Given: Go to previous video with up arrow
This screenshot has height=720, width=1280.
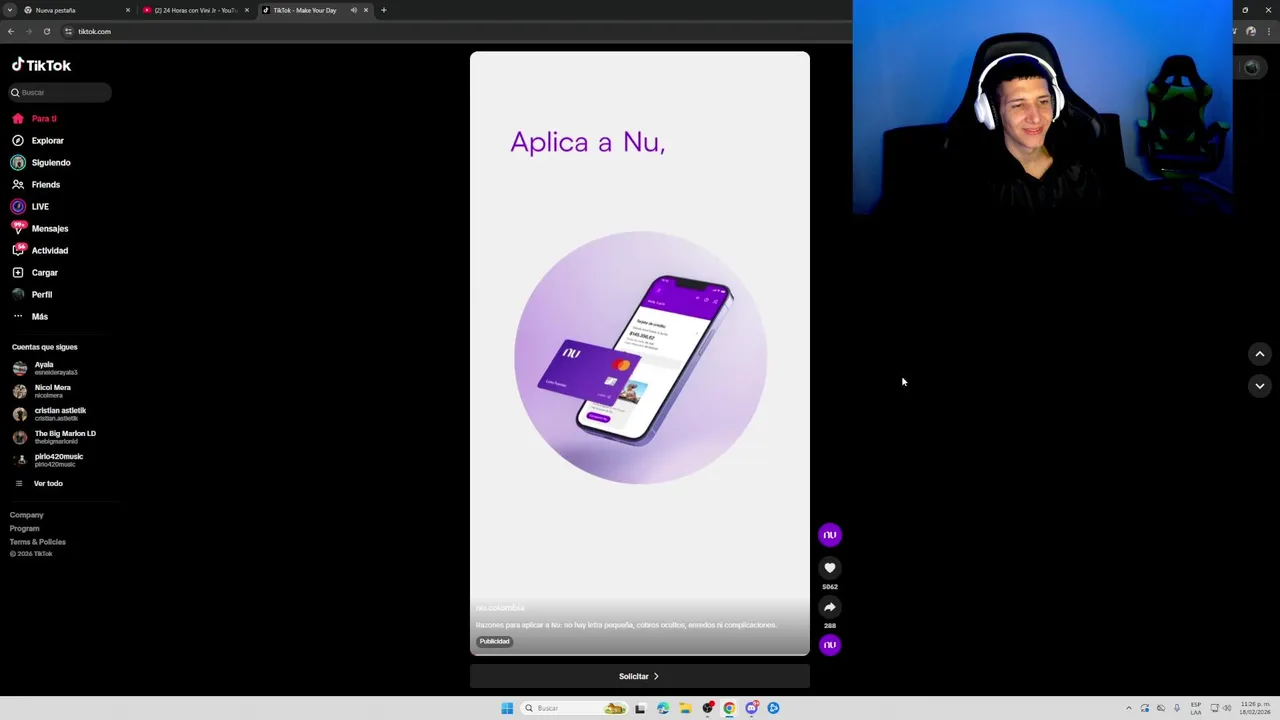Looking at the screenshot, I should (x=1260, y=354).
